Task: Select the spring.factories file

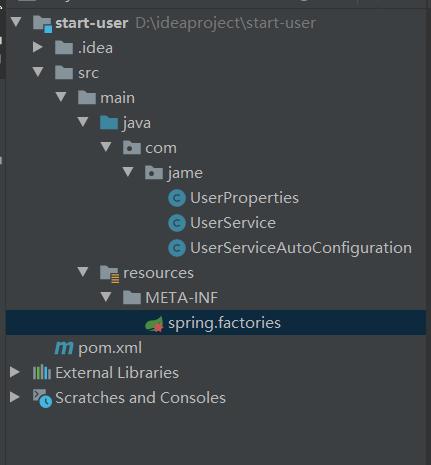Action: coord(224,323)
